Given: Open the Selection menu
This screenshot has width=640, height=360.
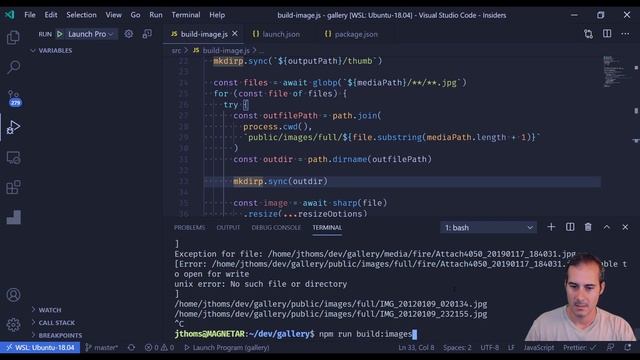Looking at the screenshot, I should click(x=81, y=15).
